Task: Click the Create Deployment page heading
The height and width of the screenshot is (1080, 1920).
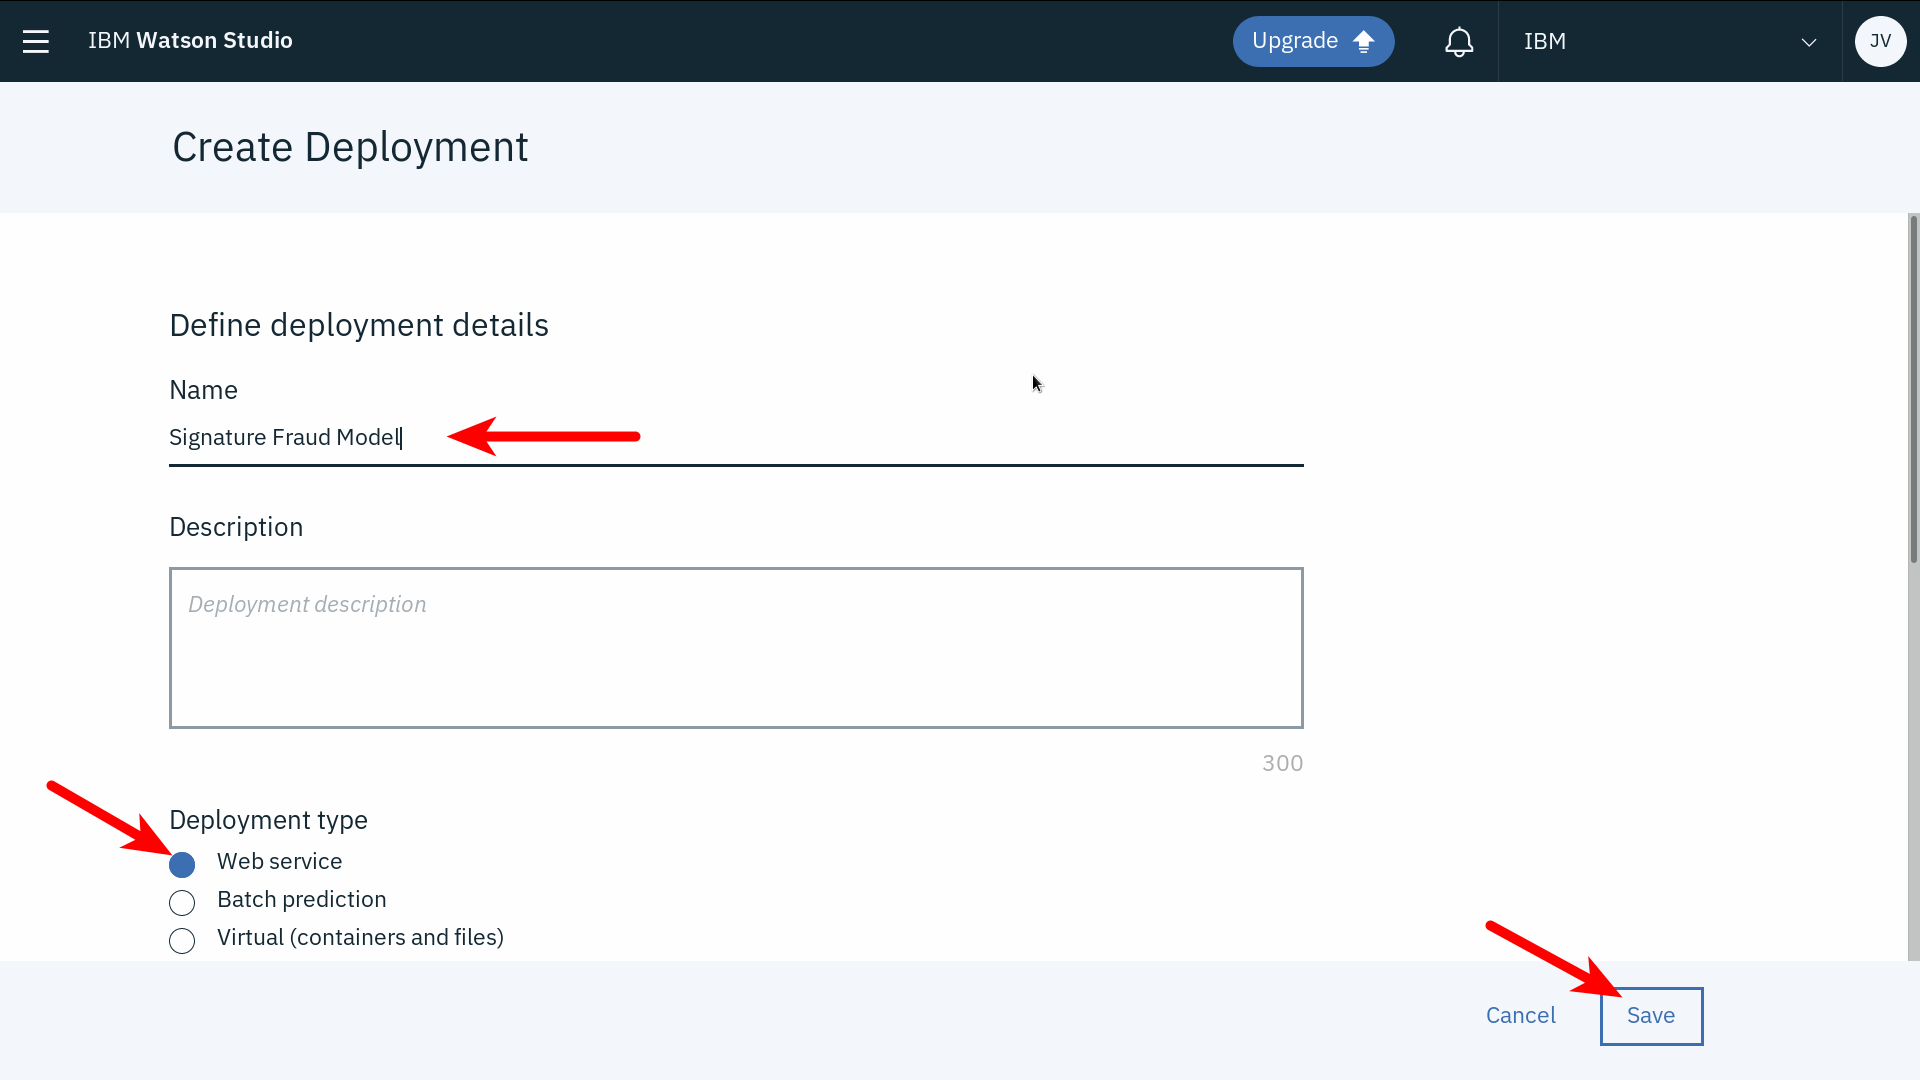Action: pyautogui.click(x=350, y=147)
